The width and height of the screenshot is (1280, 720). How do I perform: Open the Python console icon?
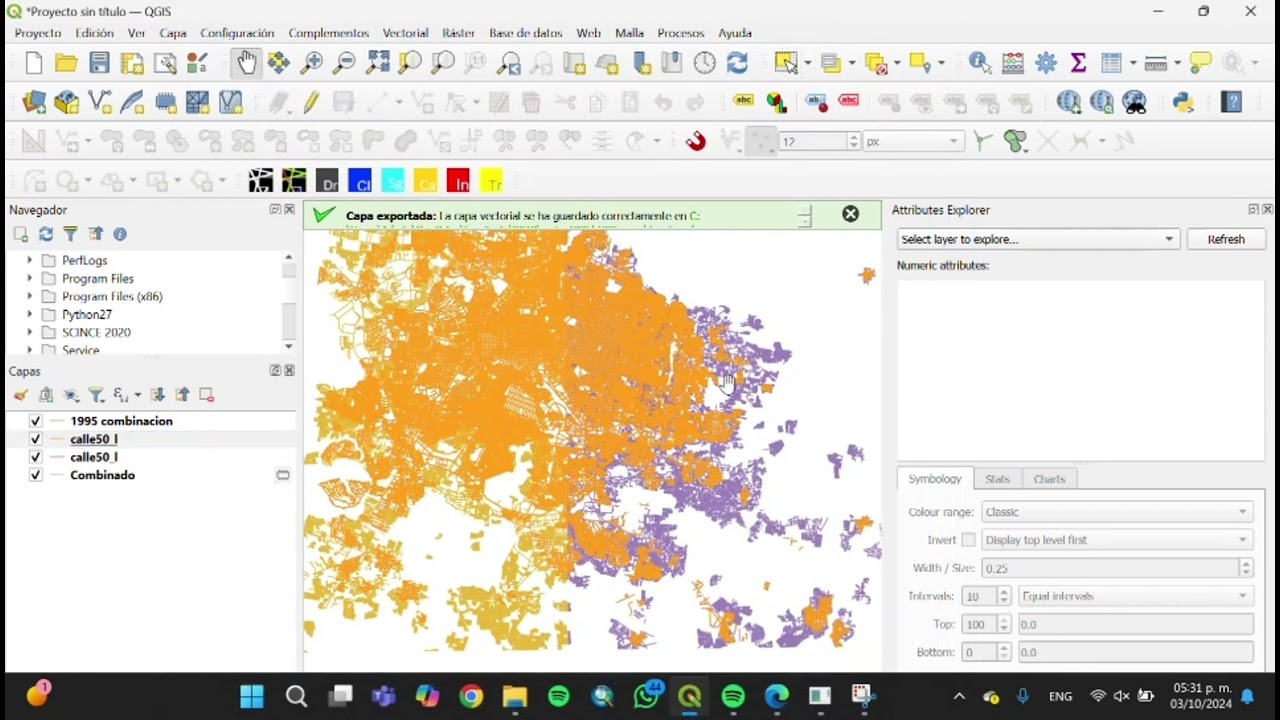pyautogui.click(x=1184, y=102)
